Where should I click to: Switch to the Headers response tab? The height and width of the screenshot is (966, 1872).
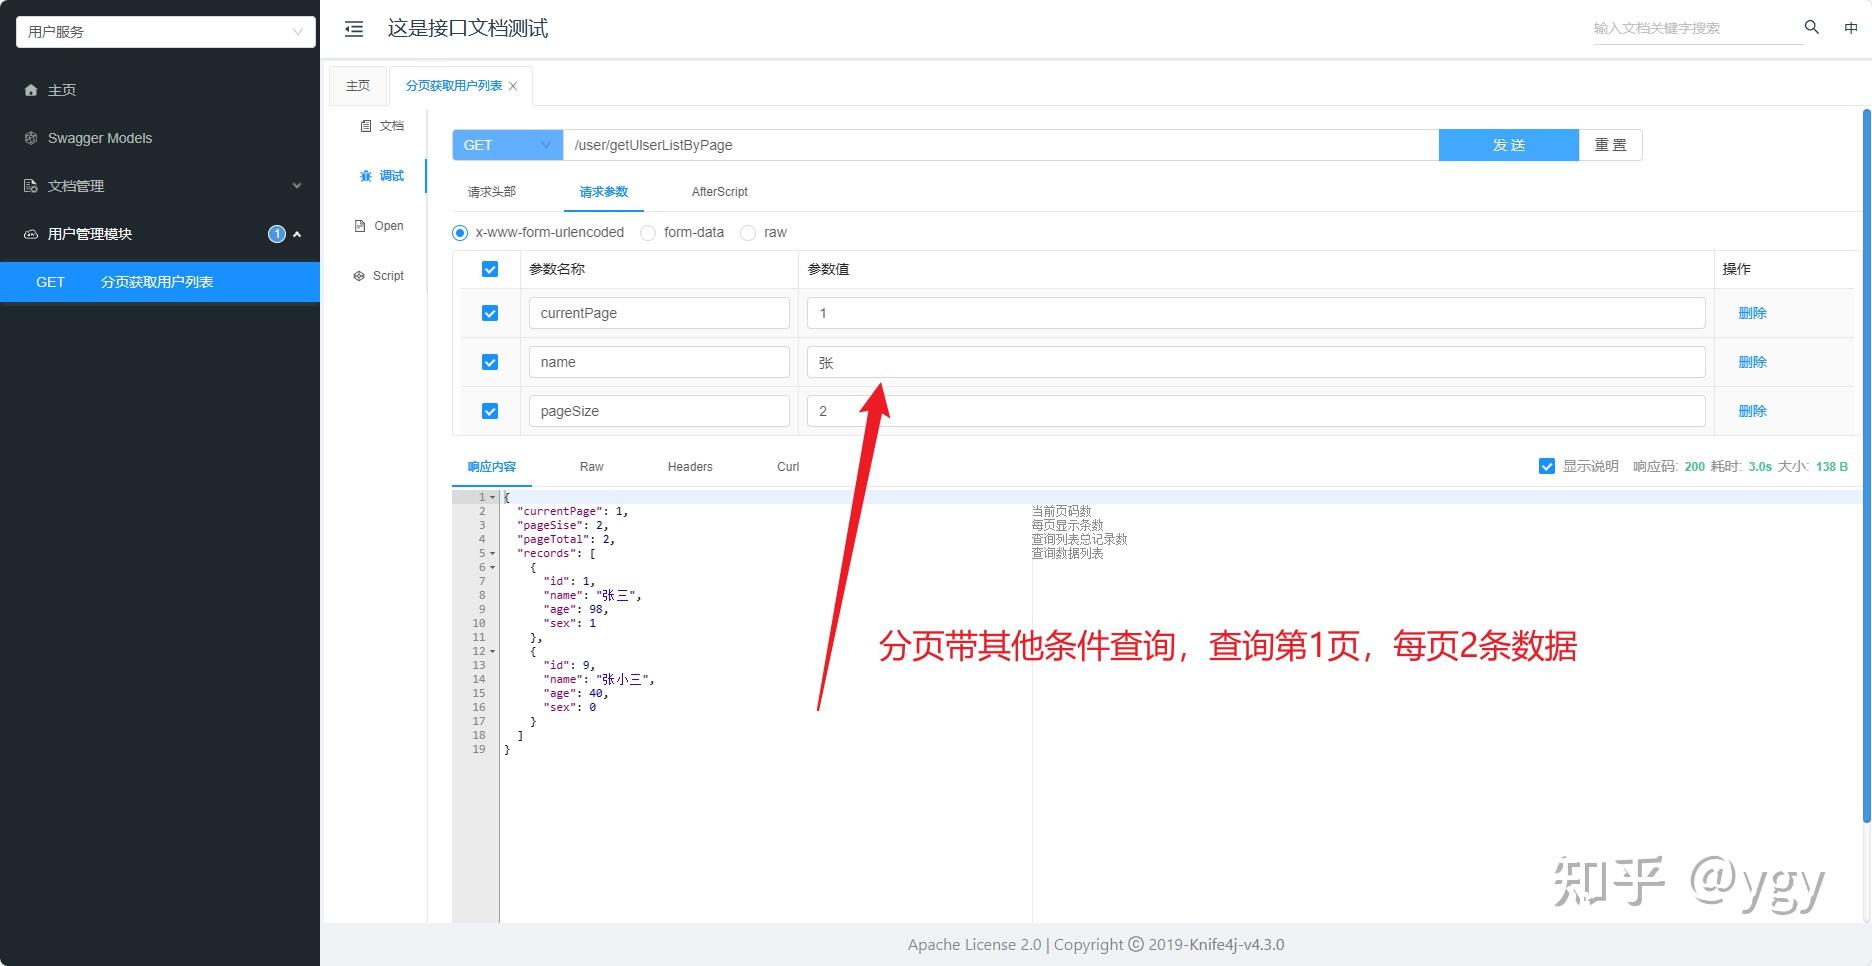[689, 466]
